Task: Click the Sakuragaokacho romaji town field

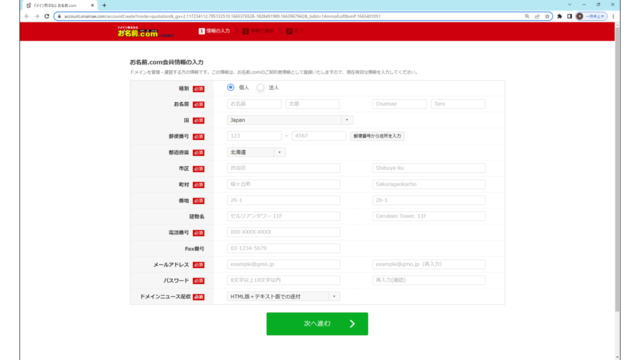Action: (429, 184)
